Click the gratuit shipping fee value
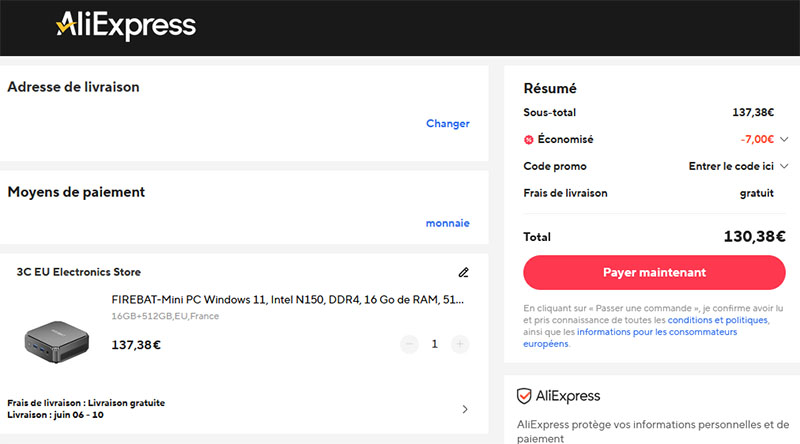The image size is (800, 444). pos(757,193)
